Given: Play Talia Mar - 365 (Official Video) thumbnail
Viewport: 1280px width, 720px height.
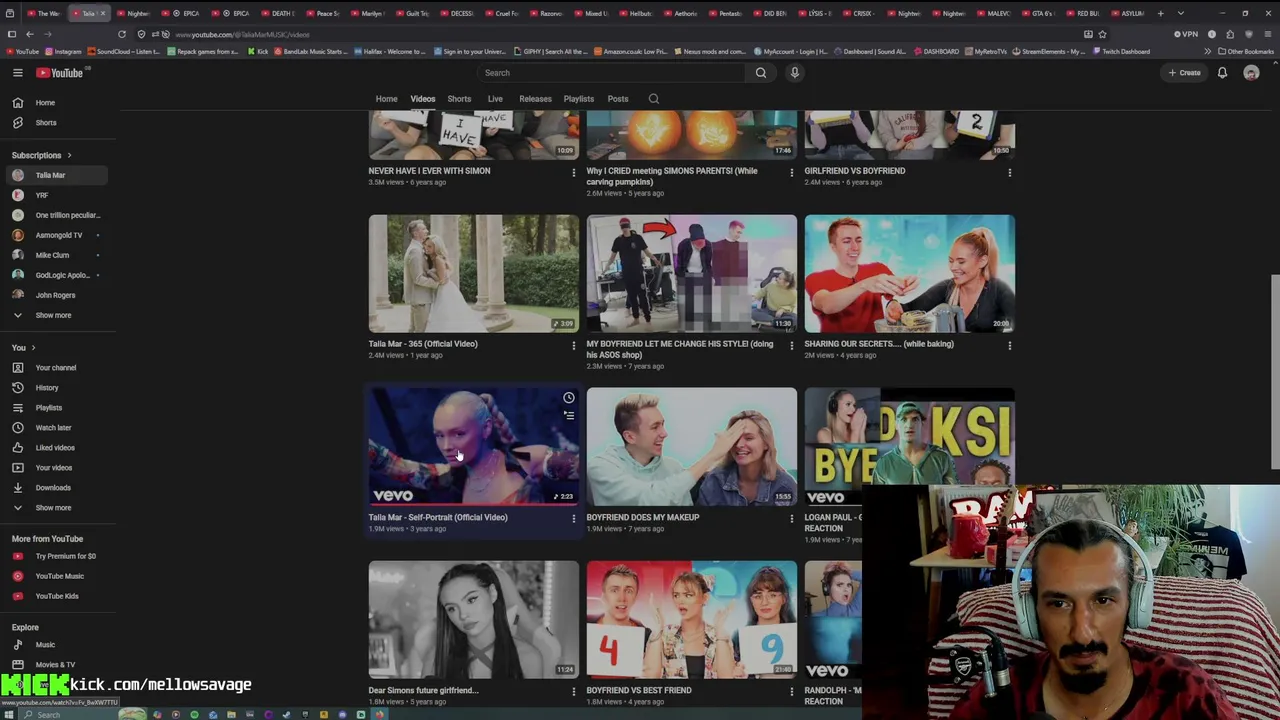Looking at the screenshot, I should [473, 273].
